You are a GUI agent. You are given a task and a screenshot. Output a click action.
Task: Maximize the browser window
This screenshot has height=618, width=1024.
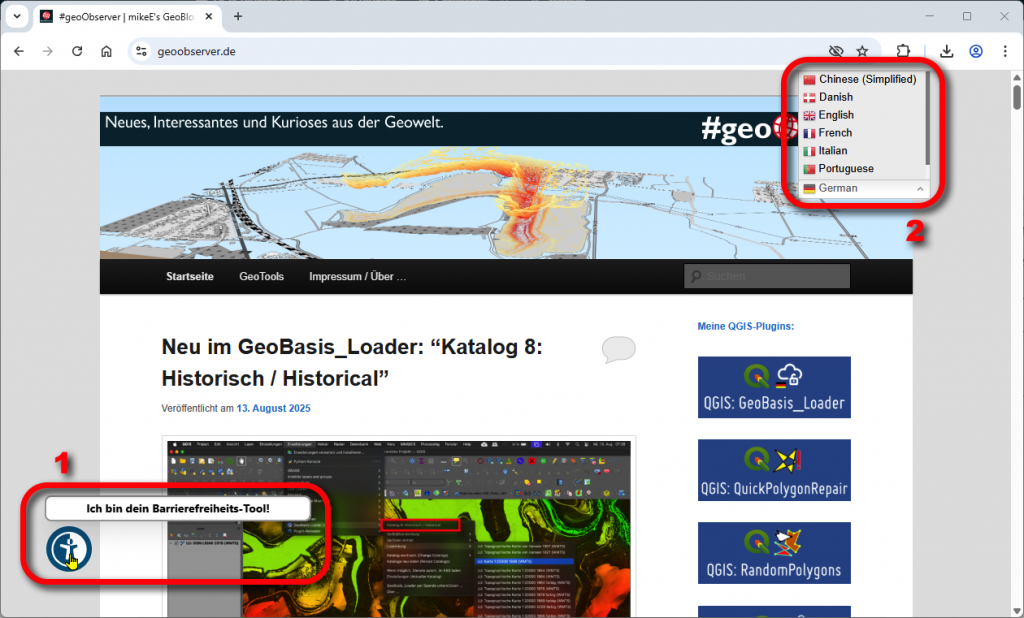[967, 16]
